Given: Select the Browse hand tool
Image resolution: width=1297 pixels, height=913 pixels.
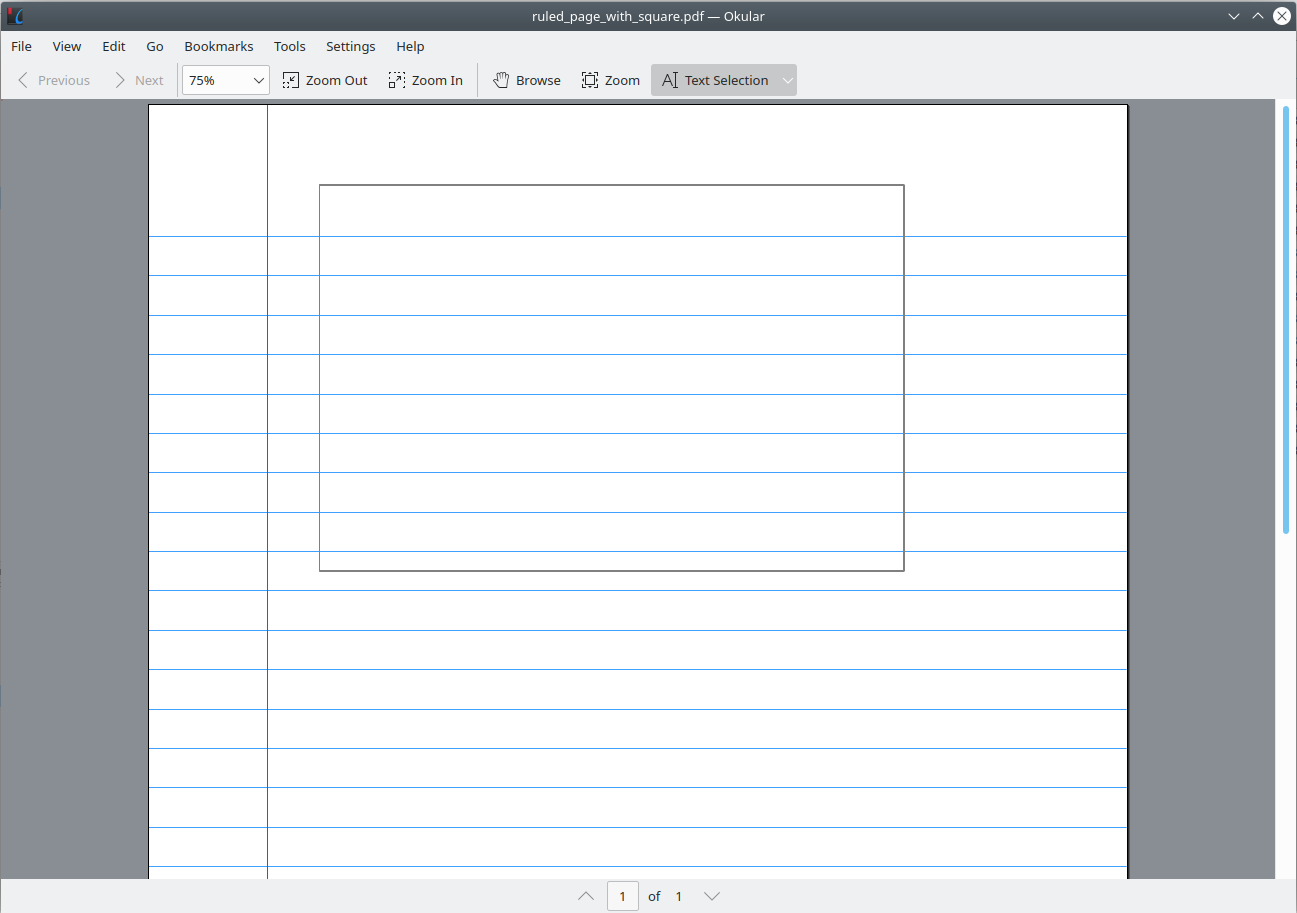Looking at the screenshot, I should point(527,80).
